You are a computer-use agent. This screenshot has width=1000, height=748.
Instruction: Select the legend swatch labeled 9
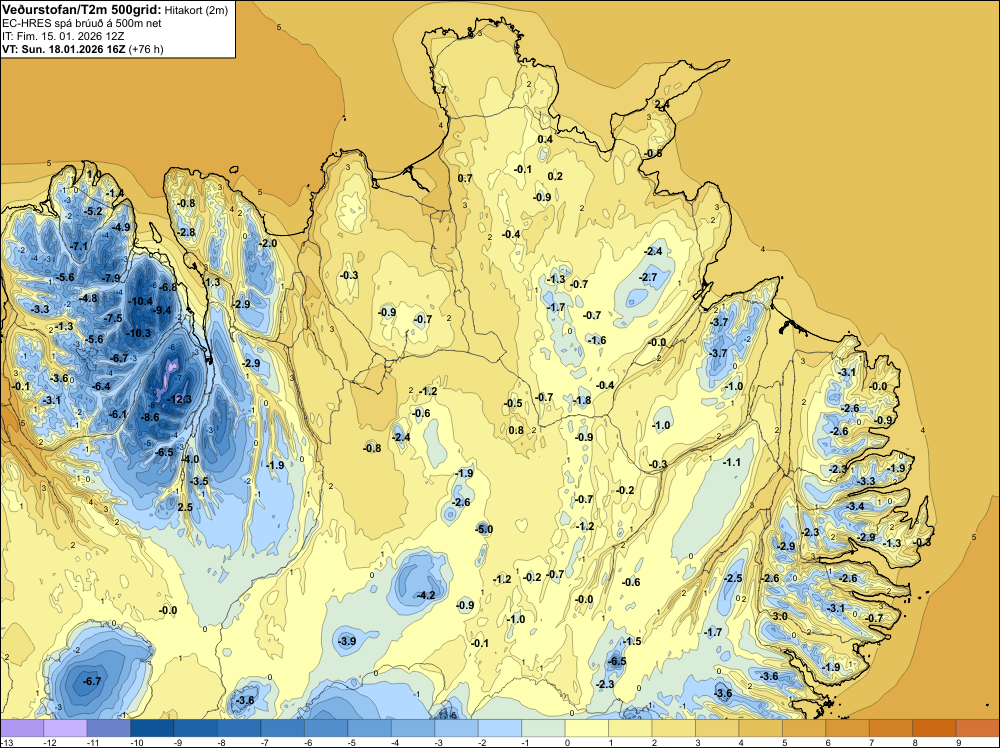978,728
